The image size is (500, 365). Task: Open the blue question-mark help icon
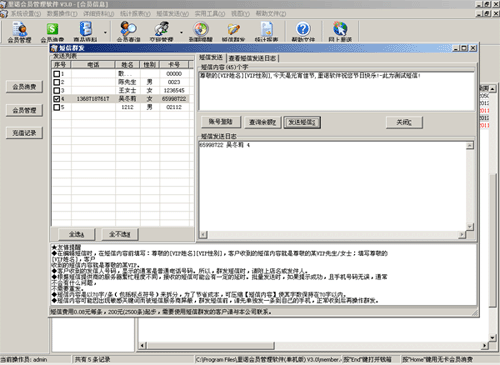303,32
